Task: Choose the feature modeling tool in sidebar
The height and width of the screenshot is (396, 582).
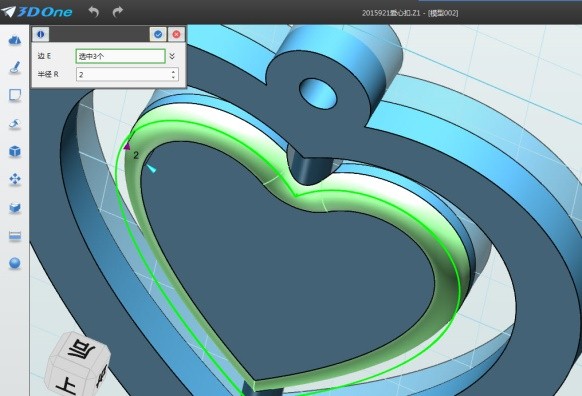Action: 15,124
